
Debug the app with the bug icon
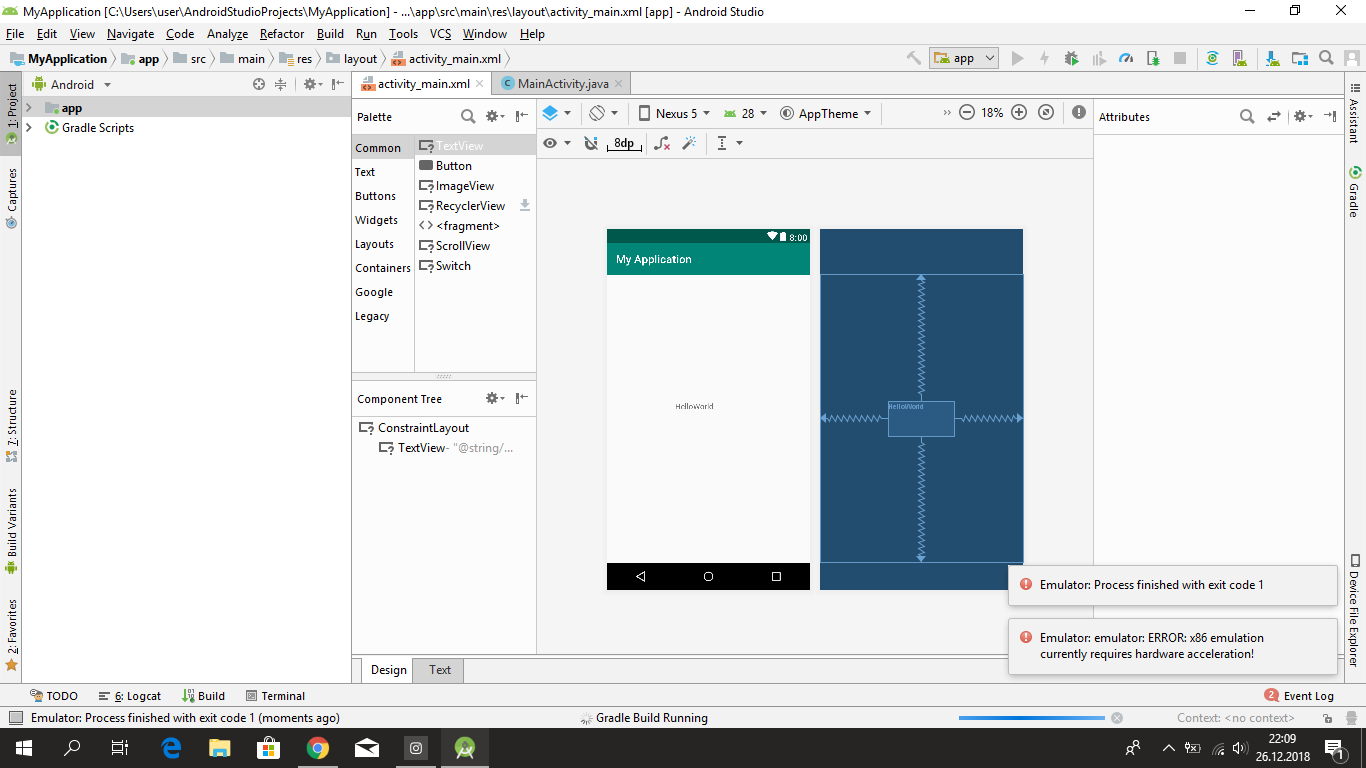(x=1072, y=58)
